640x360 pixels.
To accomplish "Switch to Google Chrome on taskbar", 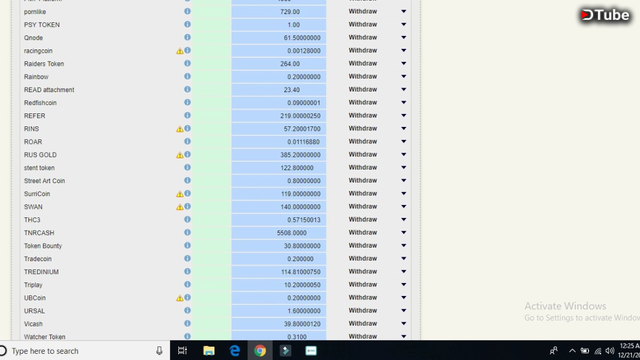I will point(260,351).
